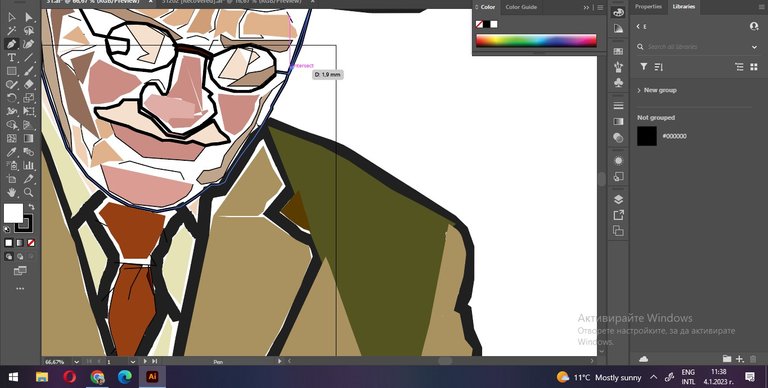Viewport: 768px width, 388px height.
Task: Select the Symbol Sprayer tool
Action: pyautogui.click(x=12, y=166)
